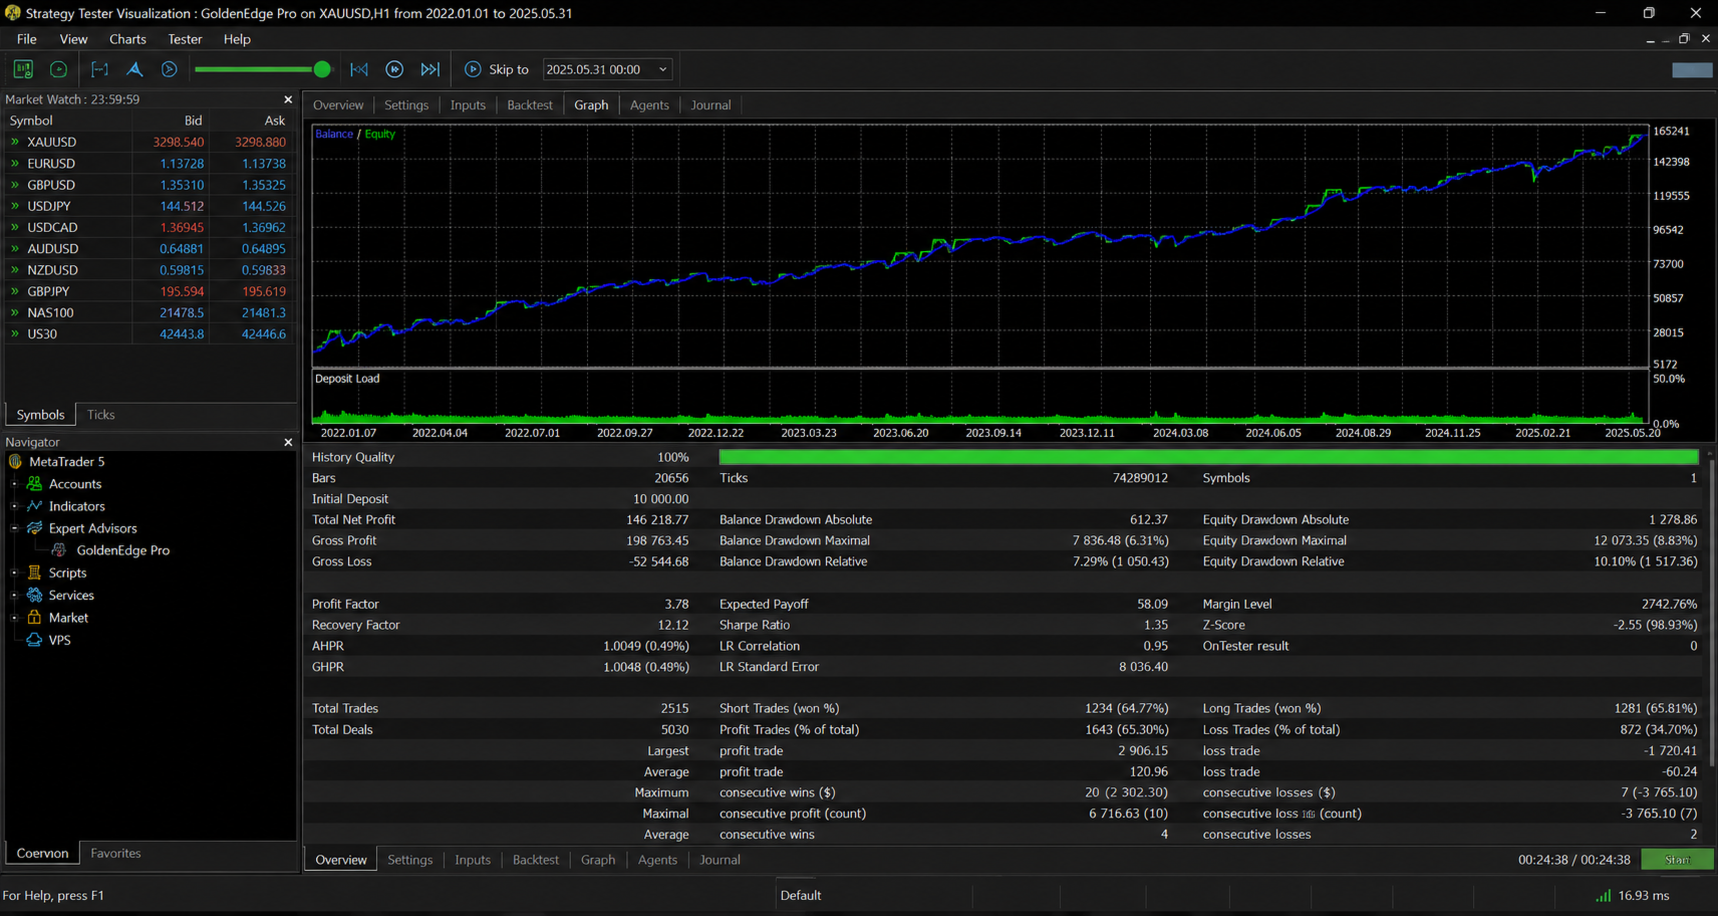
Task: Click the fast-forward step playback button
Action: pos(395,69)
